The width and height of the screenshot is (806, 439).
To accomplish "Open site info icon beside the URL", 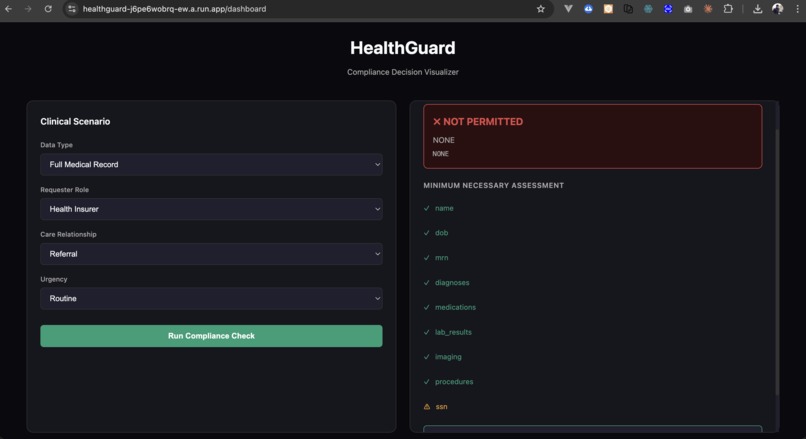I will click(72, 9).
